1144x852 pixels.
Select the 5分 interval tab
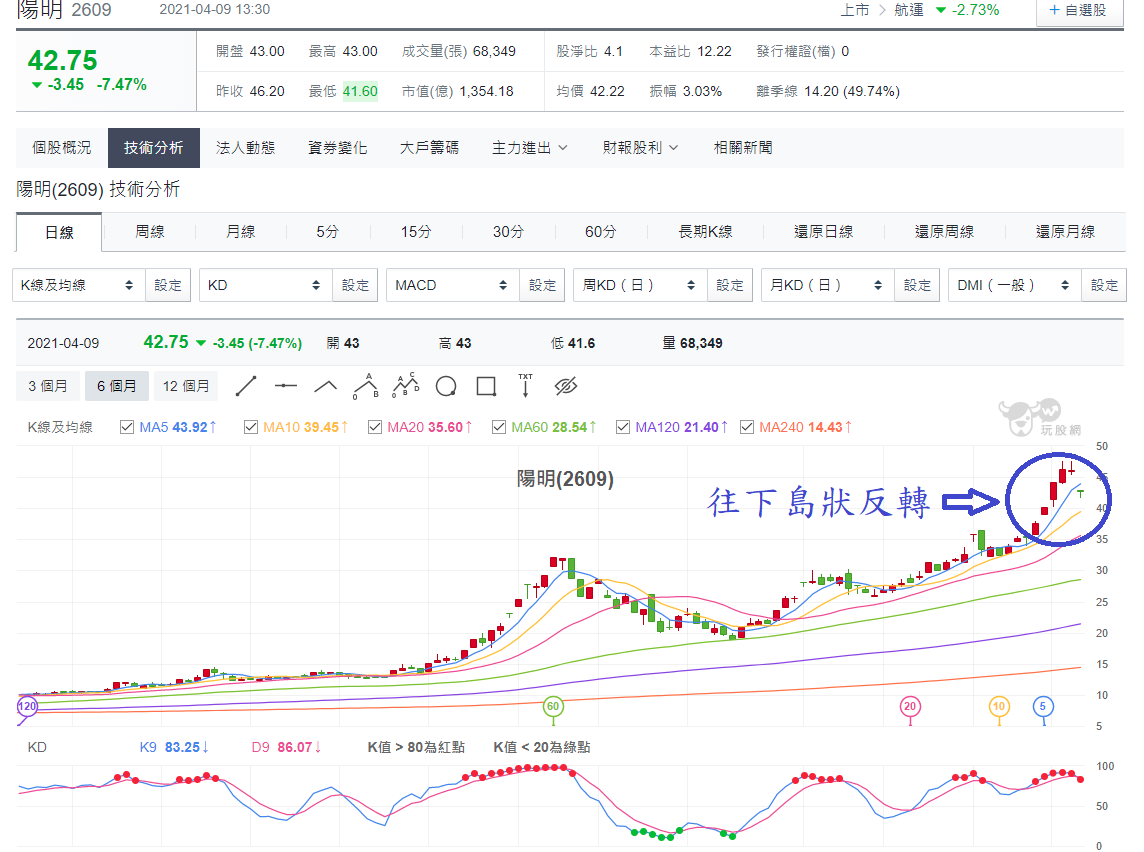pyautogui.click(x=328, y=232)
